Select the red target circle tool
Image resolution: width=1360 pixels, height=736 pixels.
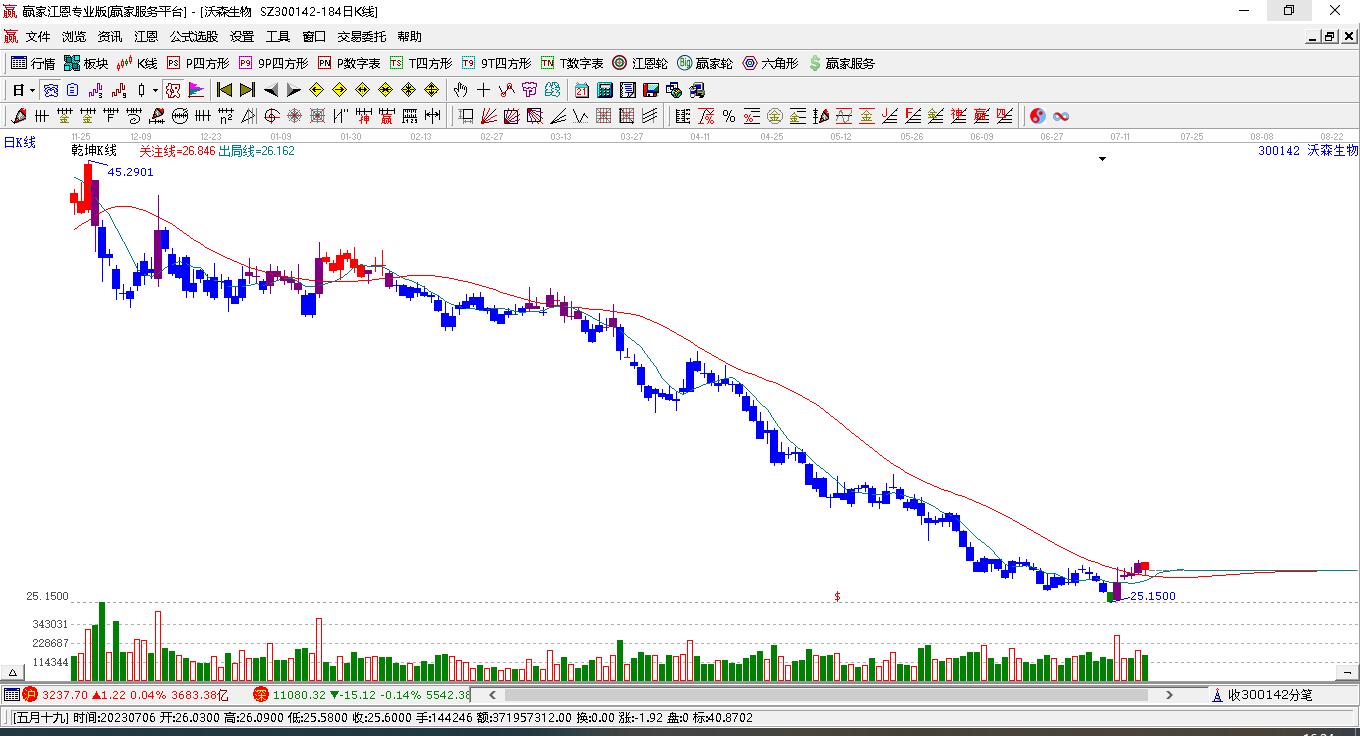click(271, 116)
